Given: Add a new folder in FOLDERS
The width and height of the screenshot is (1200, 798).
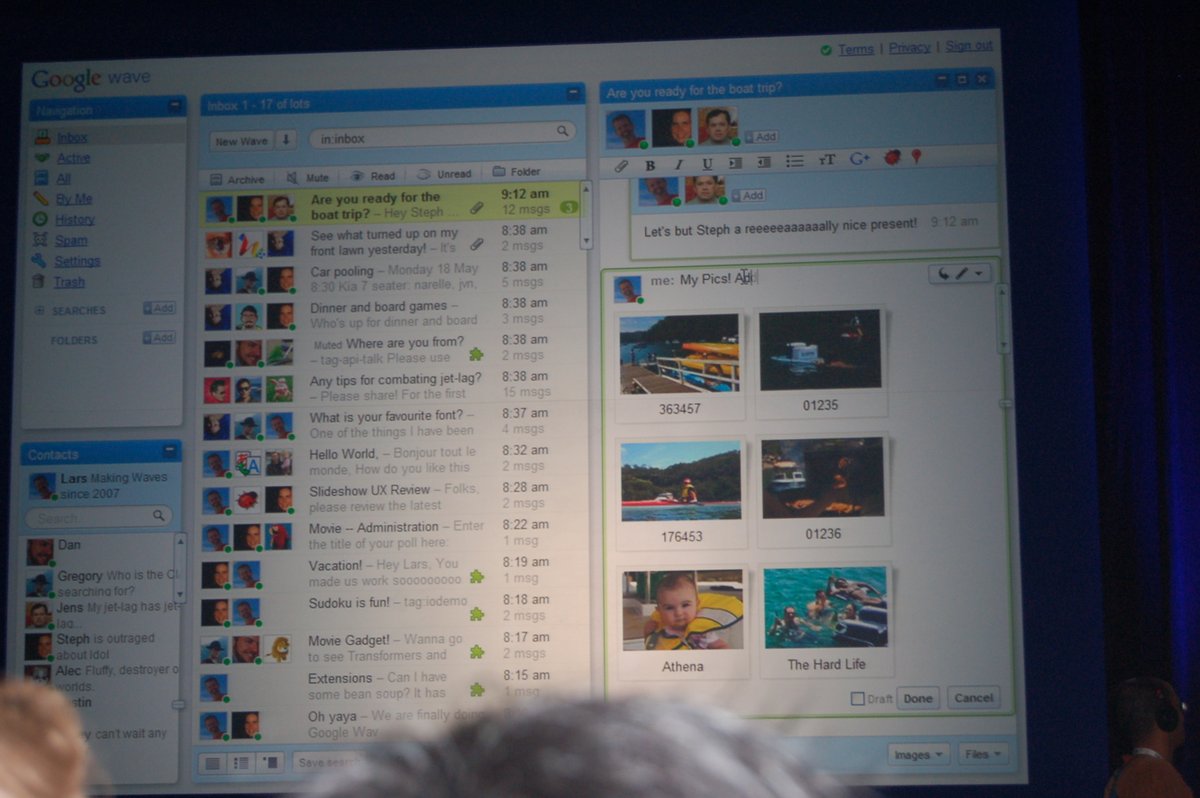Looking at the screenshot, I should (158, 338).
